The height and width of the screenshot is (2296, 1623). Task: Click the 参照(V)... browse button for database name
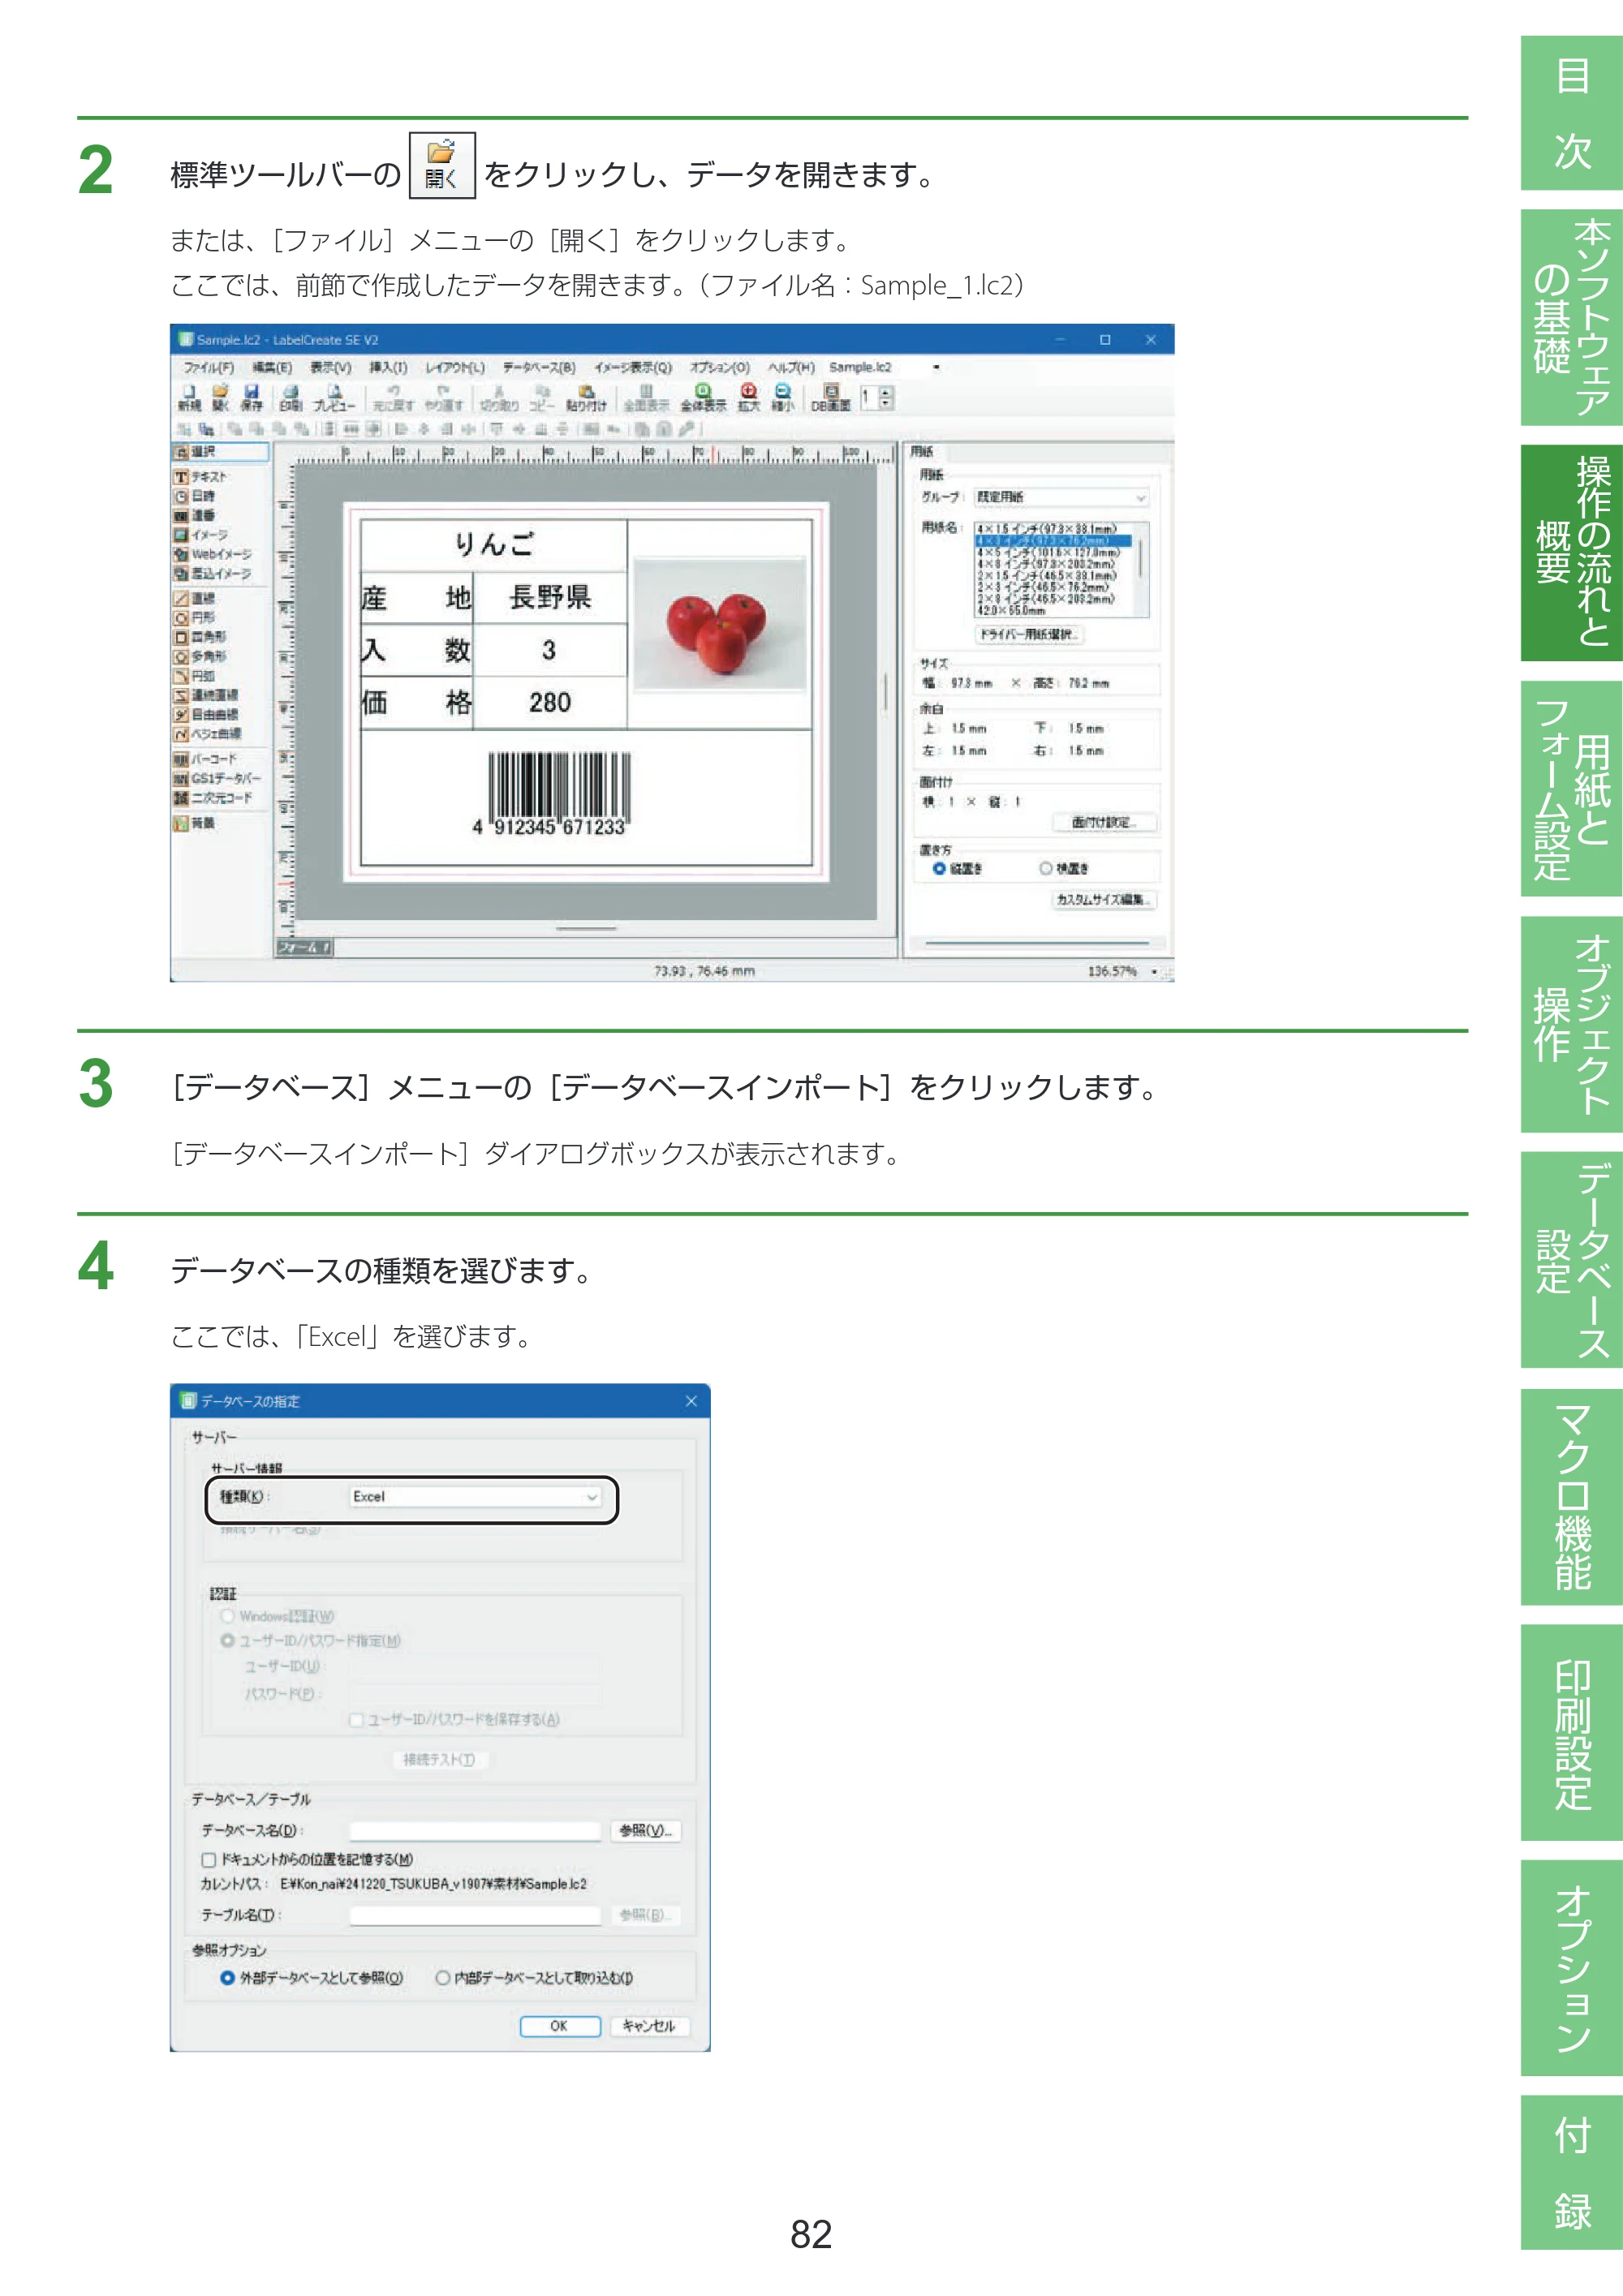point(646,1830)
